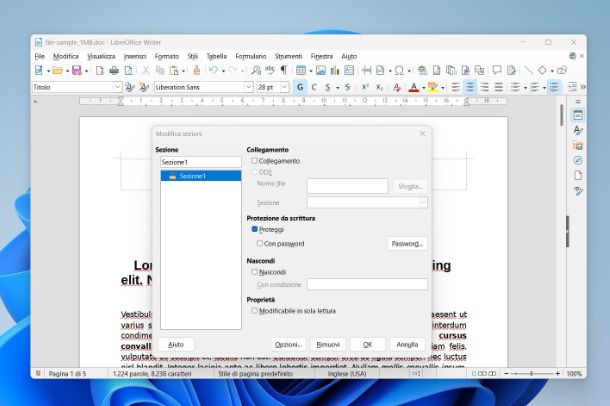Open the Formato menu
610x406 pixels.
[167, 56]
